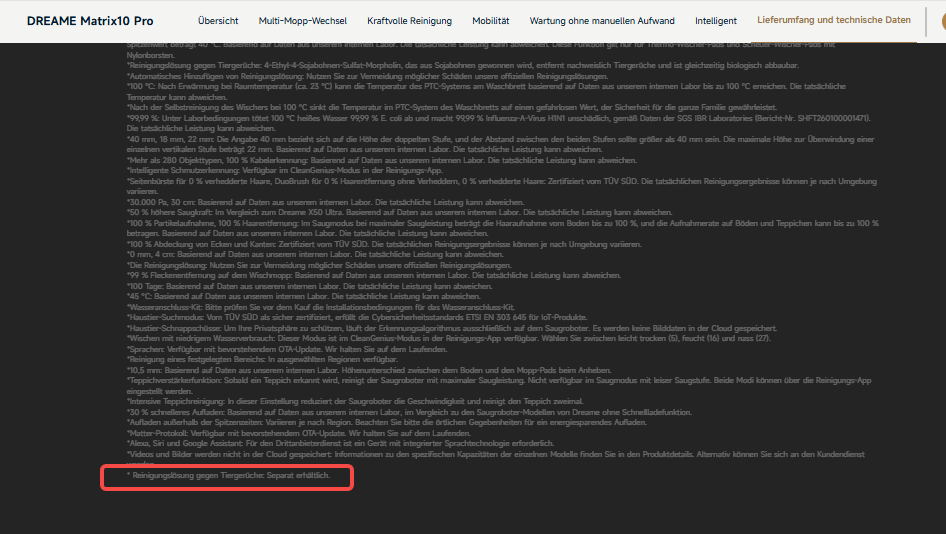Click the footnote starting '*30.000 Pa, 30 cm'
Image resolution: width=946 pixels, height=534 pixels.
pyautogui.click(x=325, y=202)
